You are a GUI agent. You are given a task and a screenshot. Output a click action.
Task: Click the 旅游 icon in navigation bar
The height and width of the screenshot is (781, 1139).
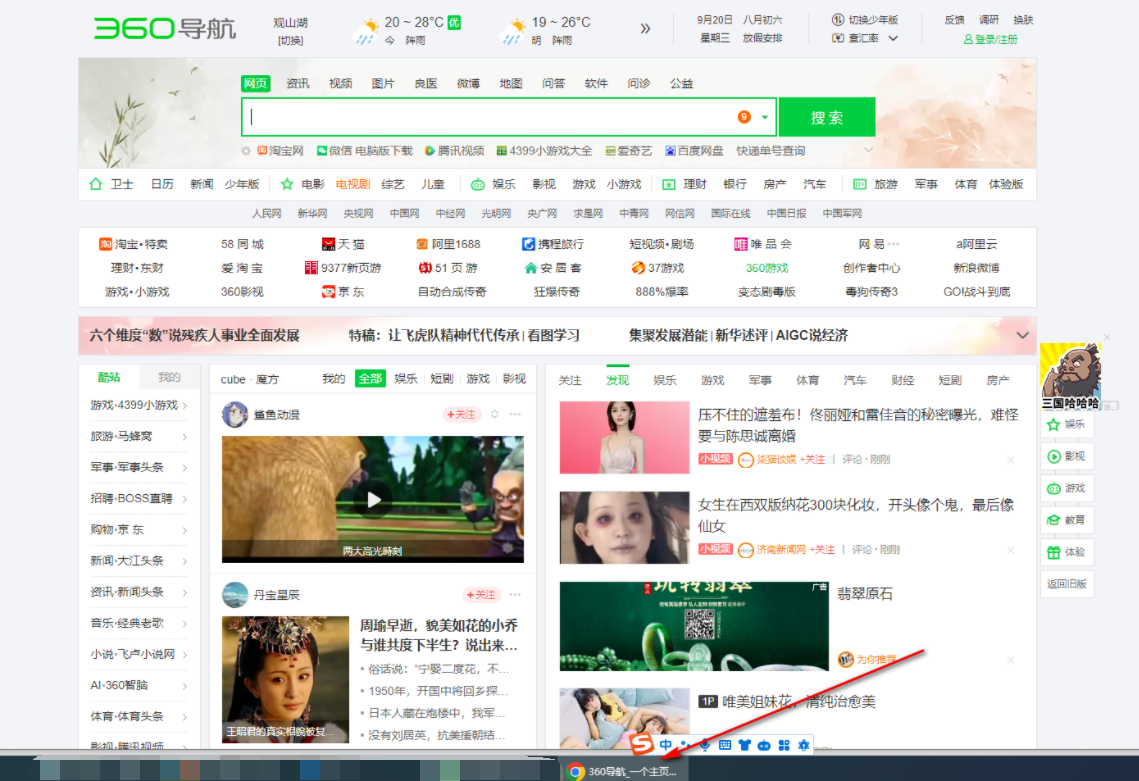[x=859, y=185]
